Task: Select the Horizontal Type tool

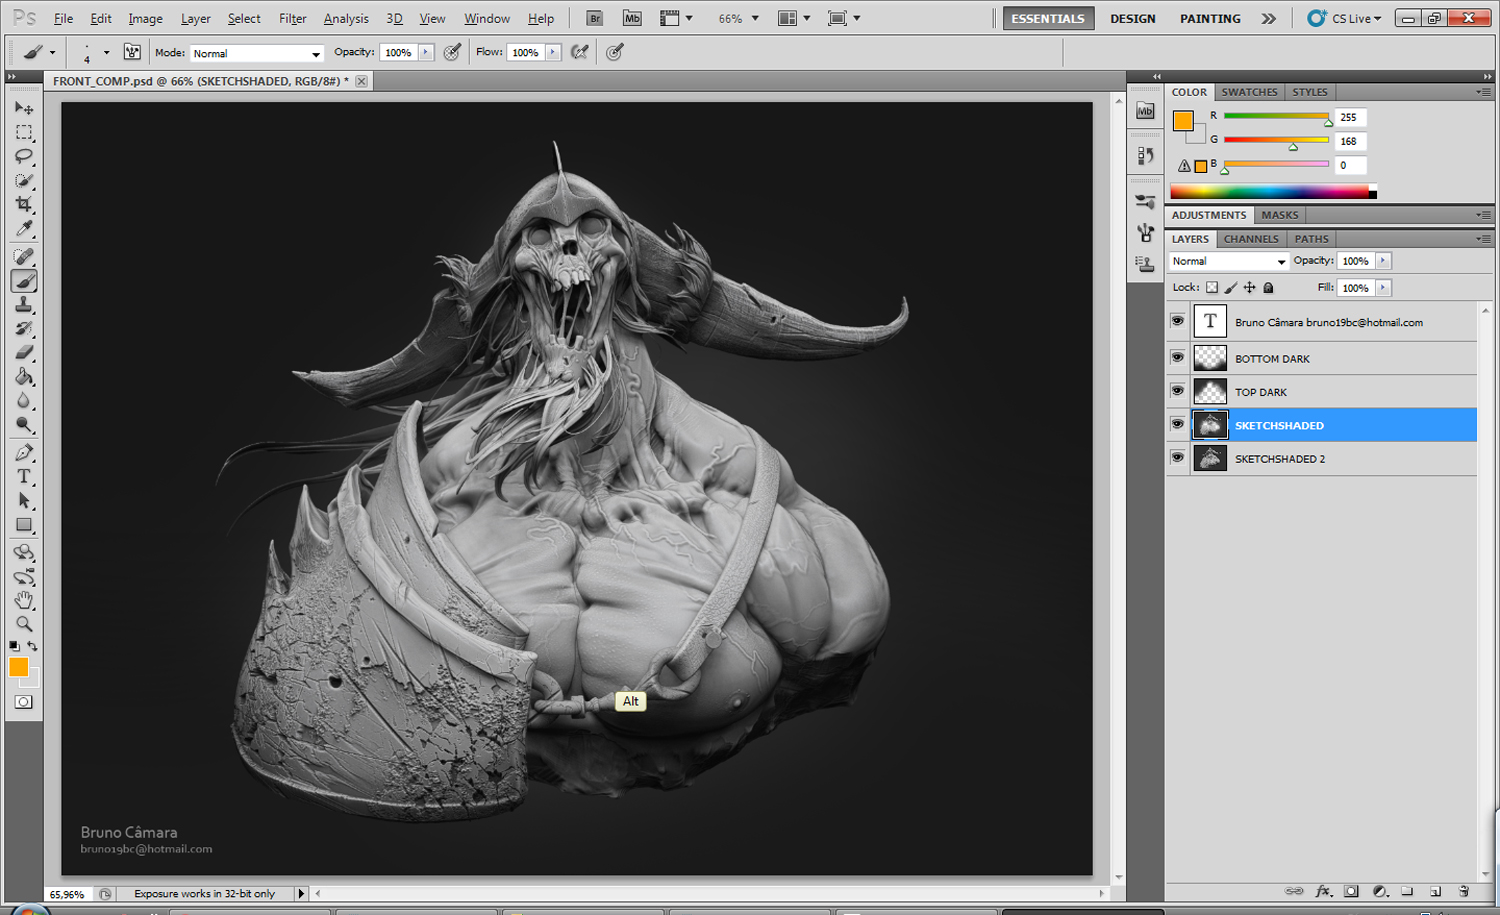Action: (24, 477)
